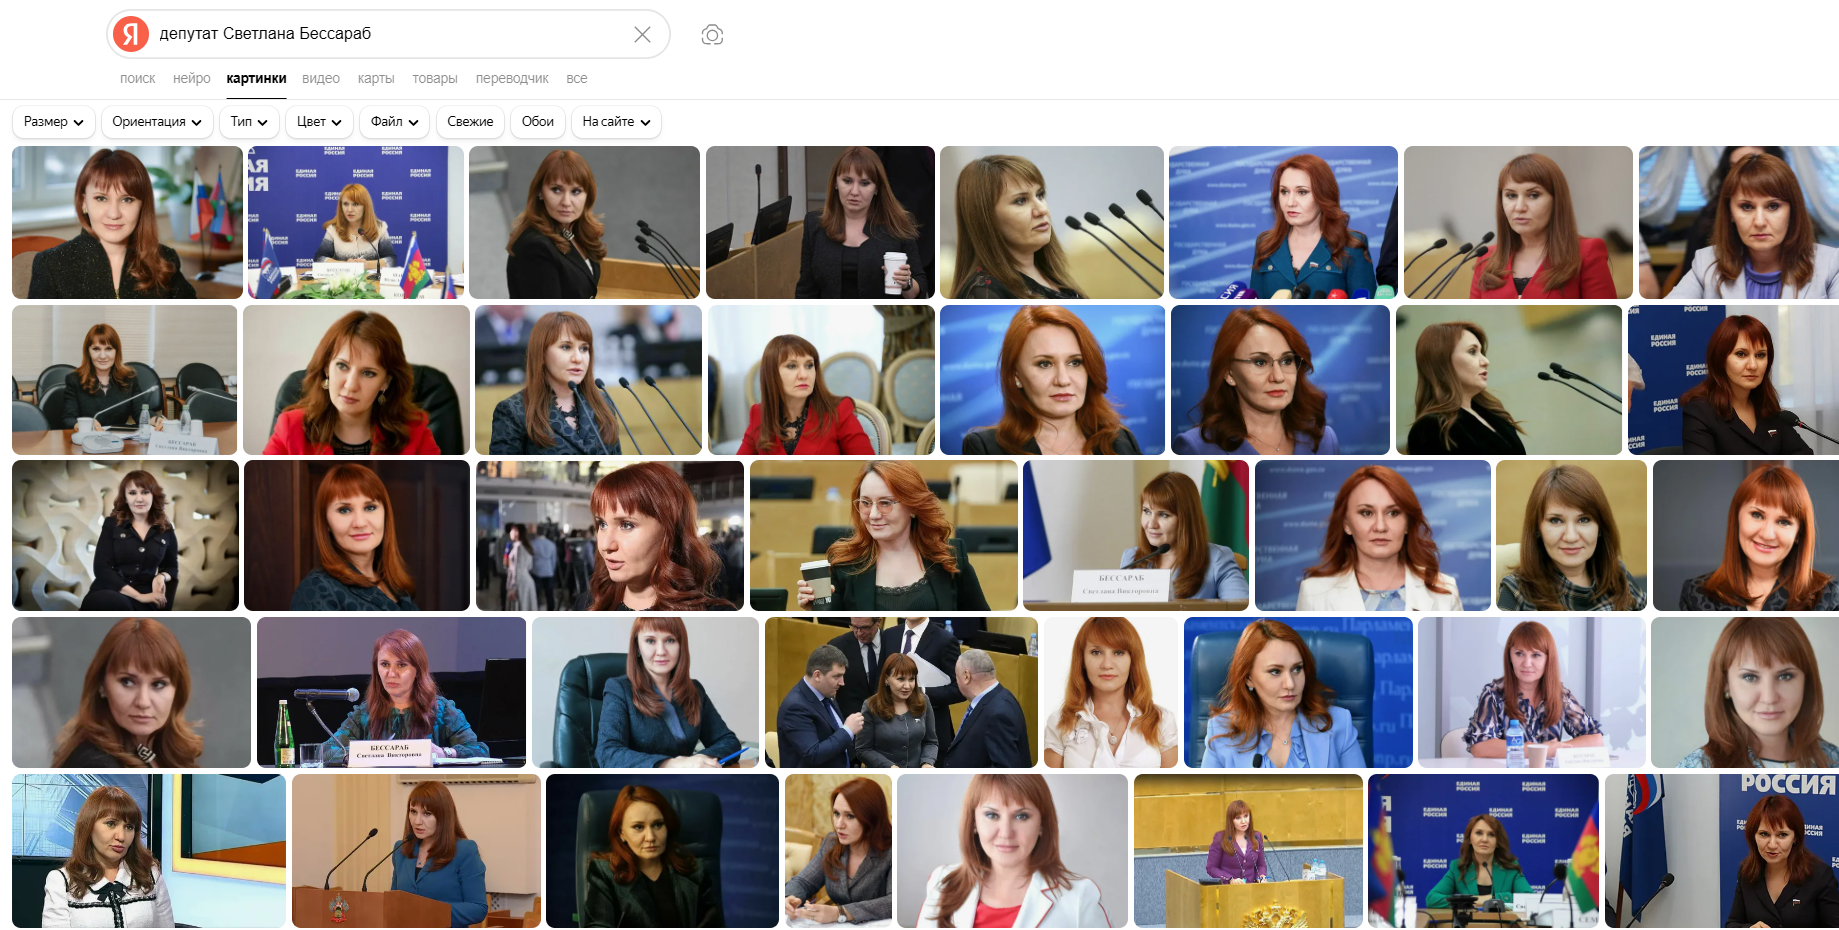
Task: Click the все services link
Action: pos(576,78)
